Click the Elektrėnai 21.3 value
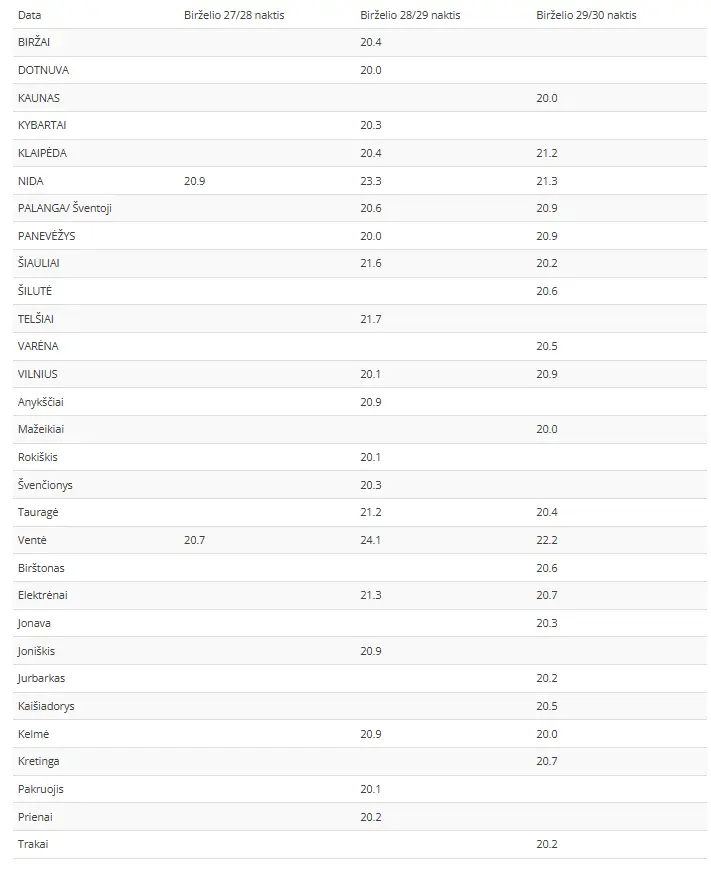Image resolution: width=711 pixels, height=874 pixels. pos(371,595)
